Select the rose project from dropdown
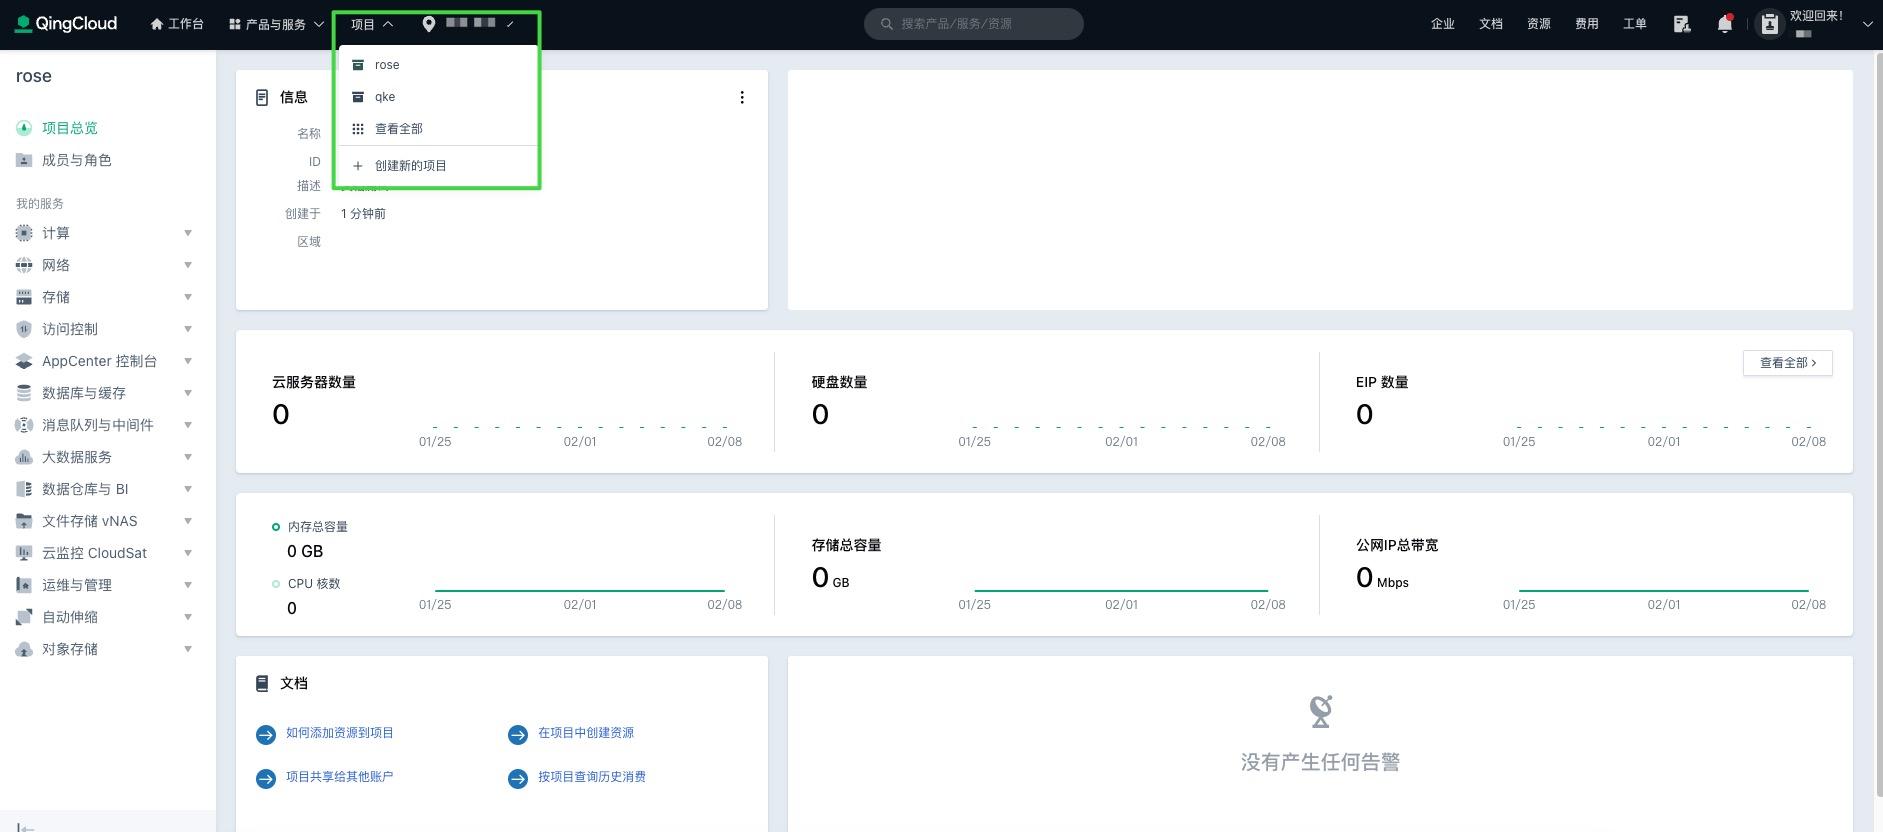The width and height of the screenshot is (1883, 832). point(387,65)
